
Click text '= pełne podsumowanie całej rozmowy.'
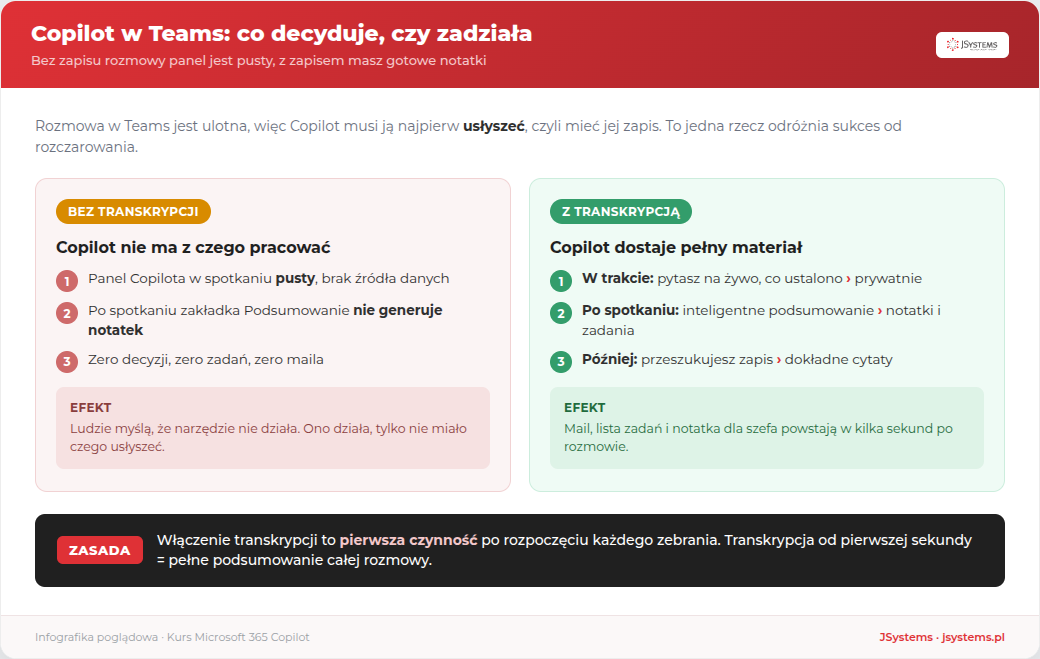pos(294,560)
